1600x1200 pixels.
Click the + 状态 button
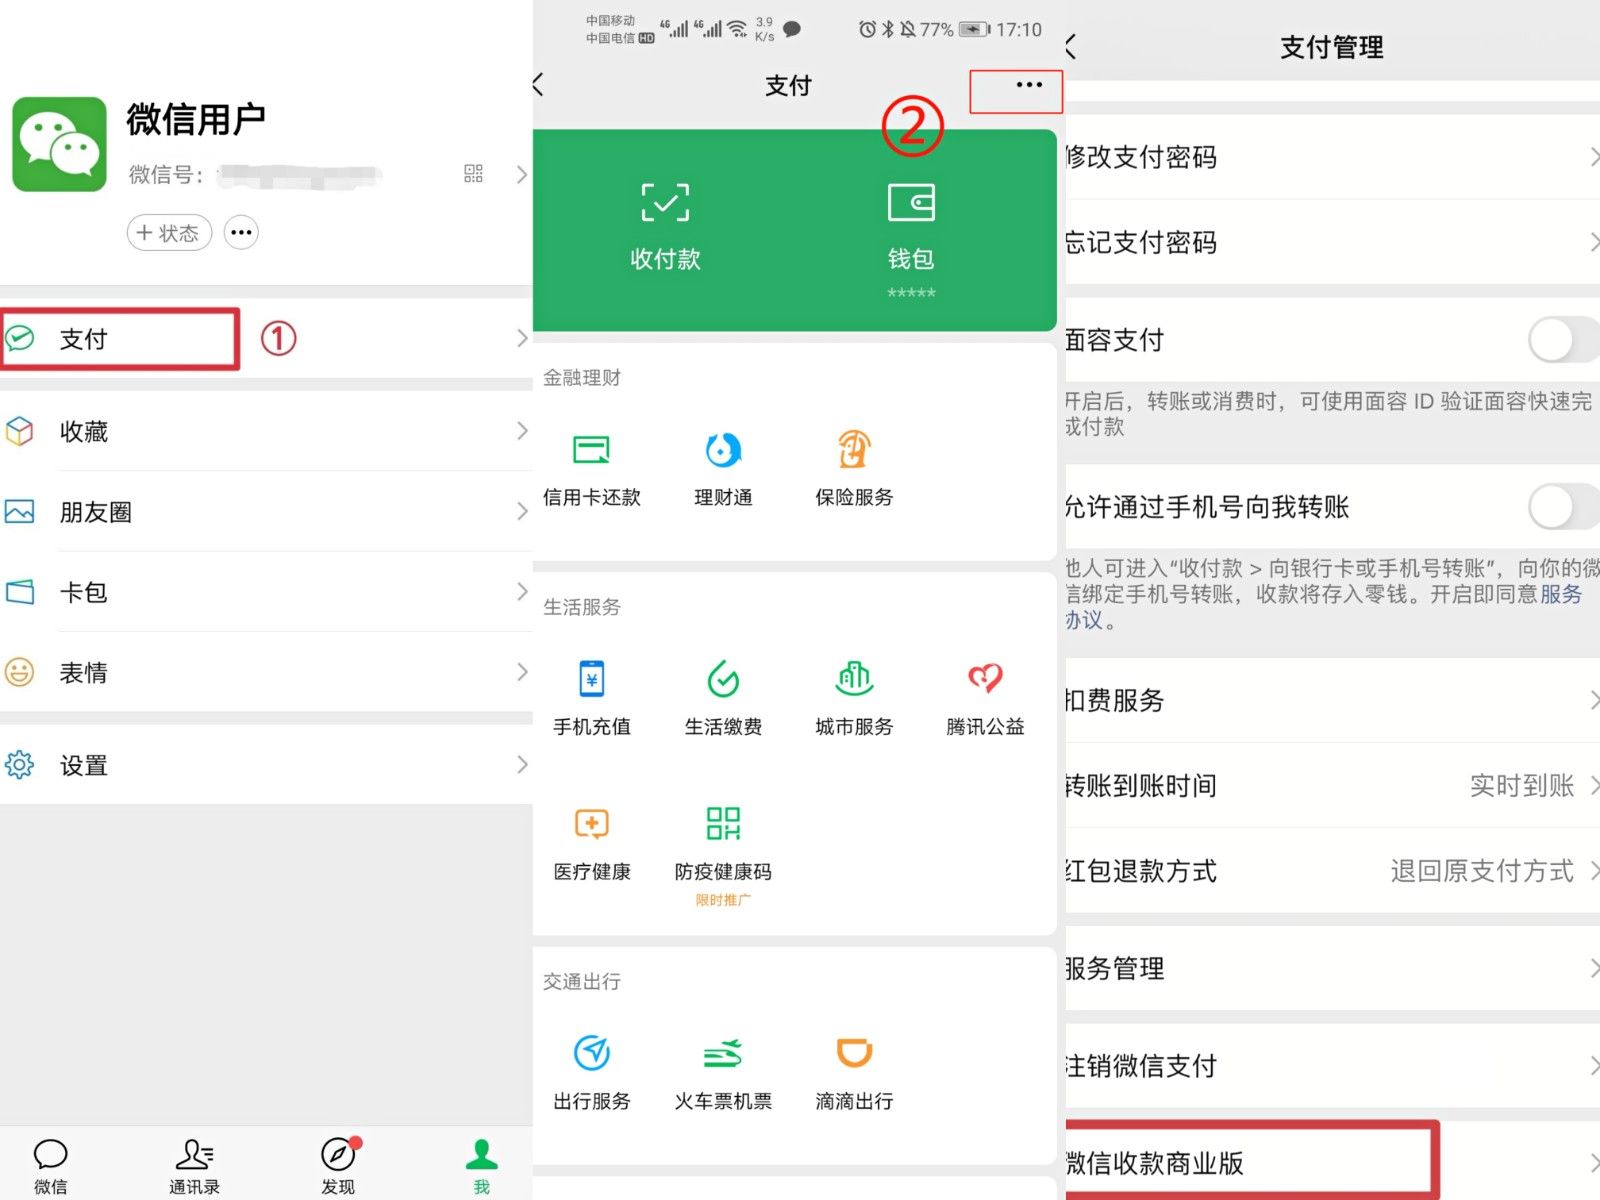169,233
